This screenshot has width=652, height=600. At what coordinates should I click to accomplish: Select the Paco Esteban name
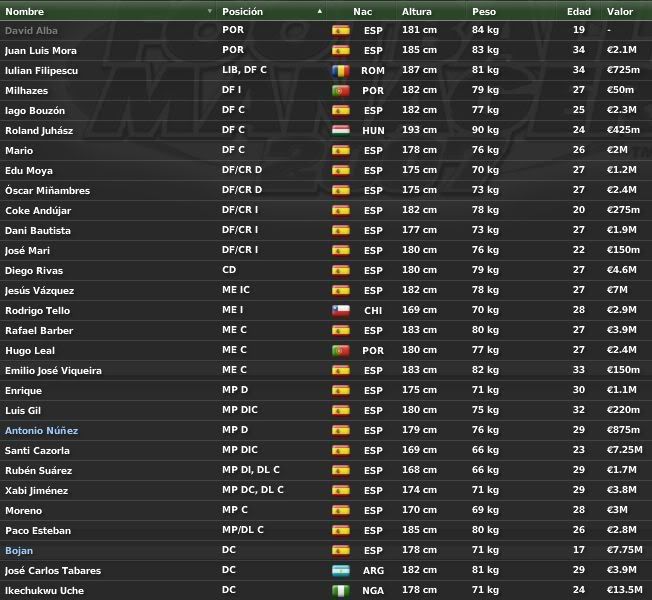click(x=38, y=531)
